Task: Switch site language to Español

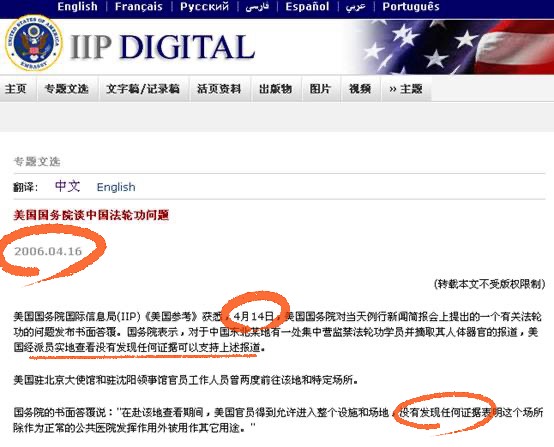Action: [307, 7]
